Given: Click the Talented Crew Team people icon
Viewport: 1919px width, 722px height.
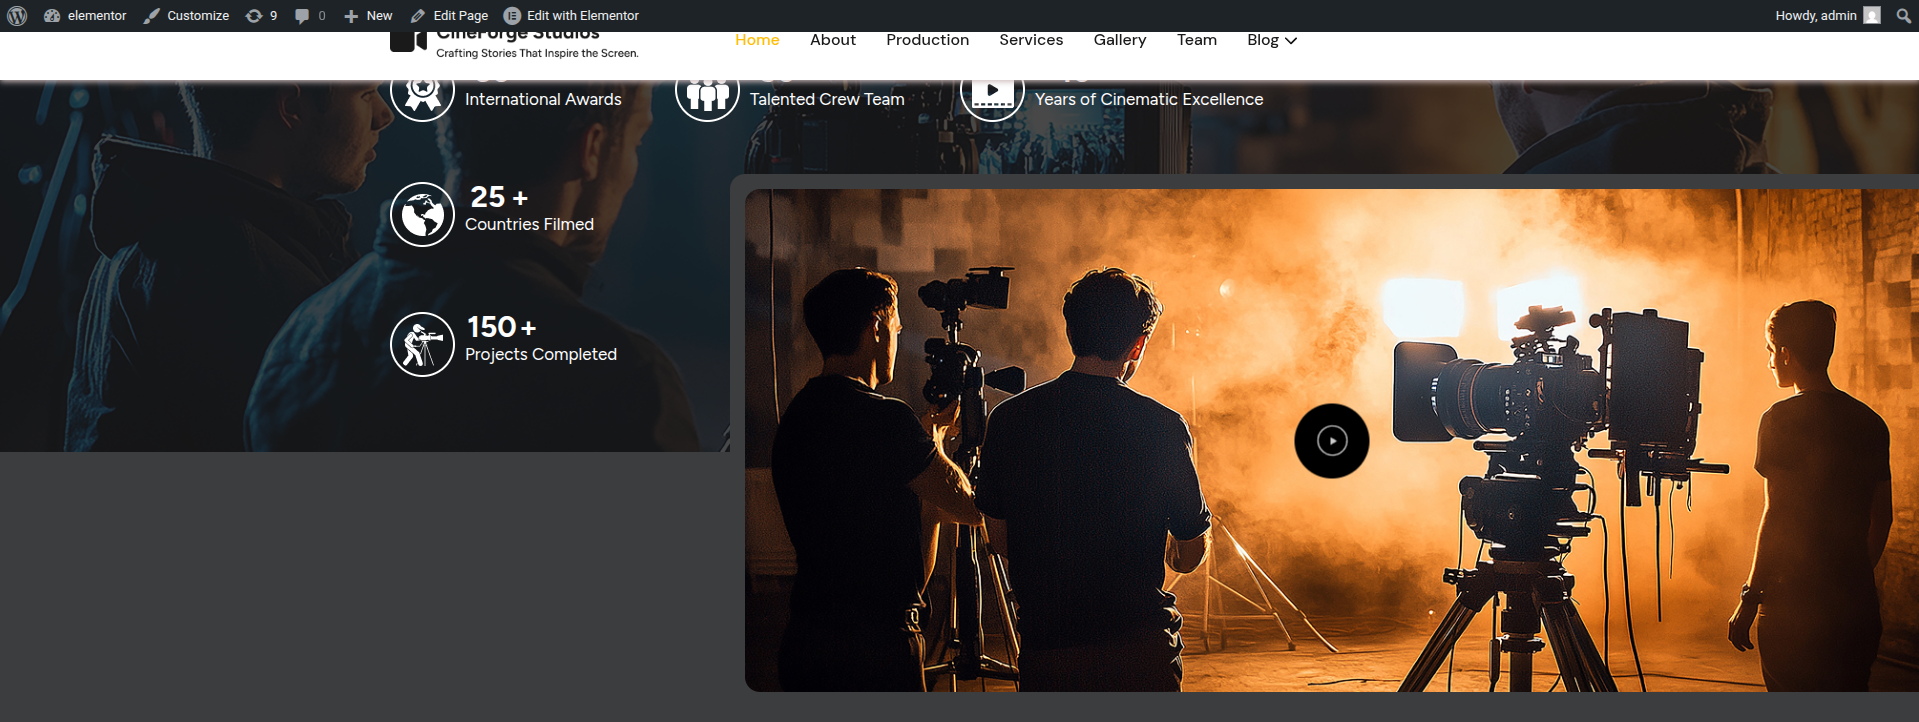Looking at the screenshot, I should click(707, 96).
